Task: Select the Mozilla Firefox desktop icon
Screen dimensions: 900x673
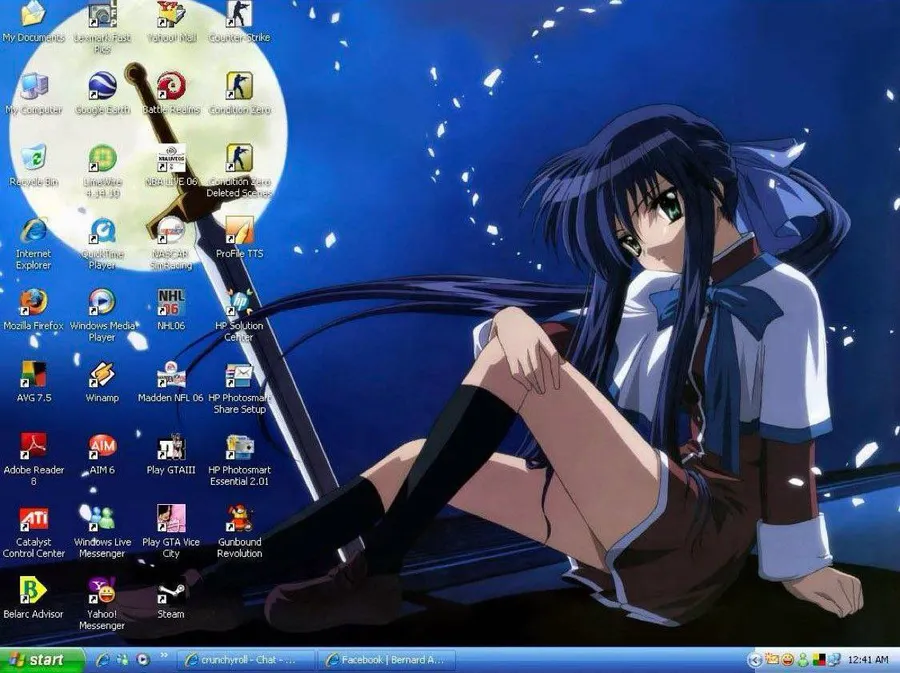Action: tap(33, 310)
